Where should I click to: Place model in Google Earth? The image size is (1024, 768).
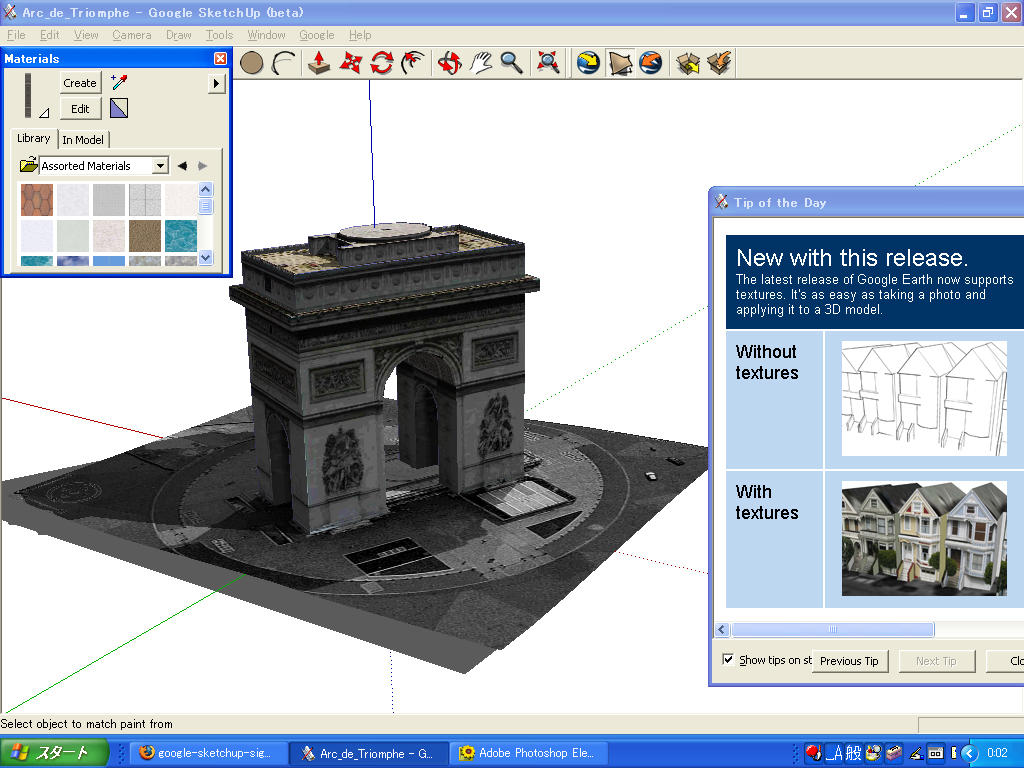point(650,63)
